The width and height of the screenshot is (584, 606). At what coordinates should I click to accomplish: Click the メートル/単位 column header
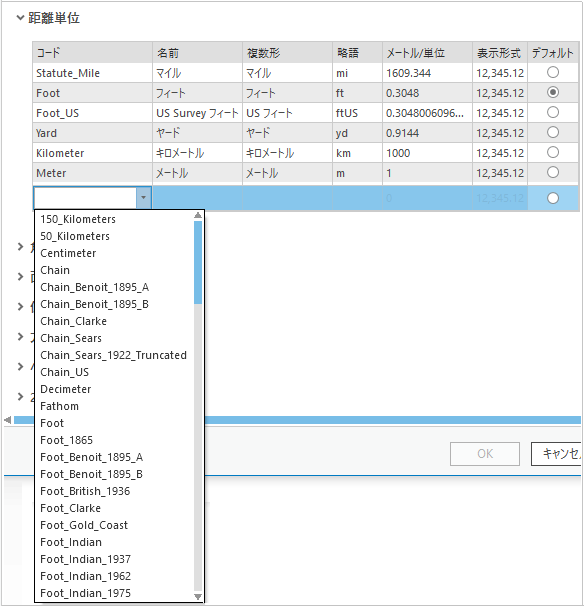click(x=427, y=53)
